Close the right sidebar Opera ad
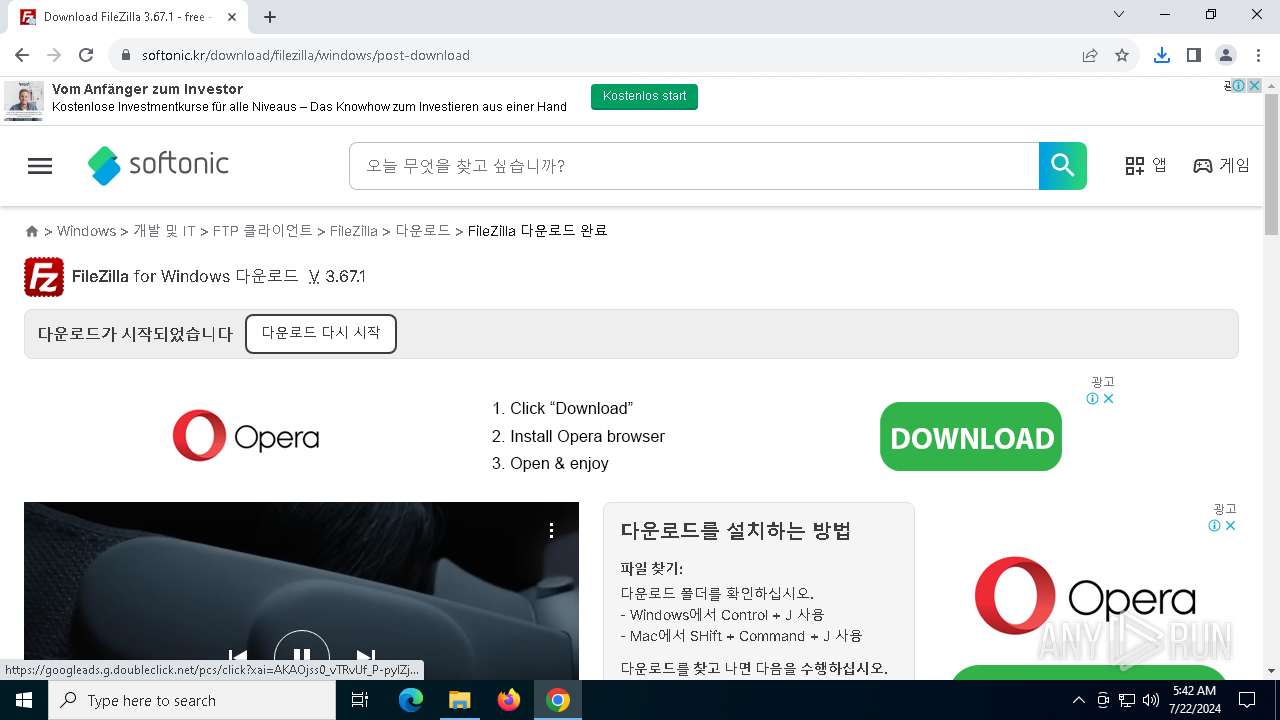 (x=1230, y=526)
